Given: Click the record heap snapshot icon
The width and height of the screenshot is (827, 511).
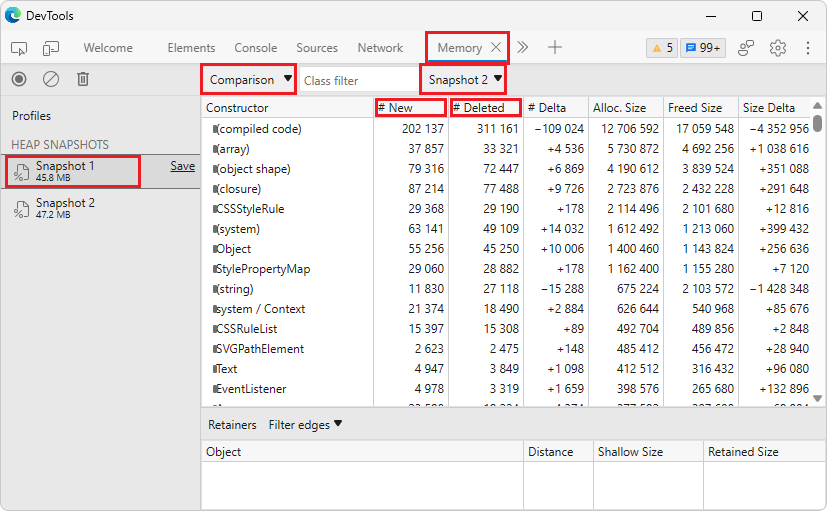Looking at the screenshot, I should 19,79.
